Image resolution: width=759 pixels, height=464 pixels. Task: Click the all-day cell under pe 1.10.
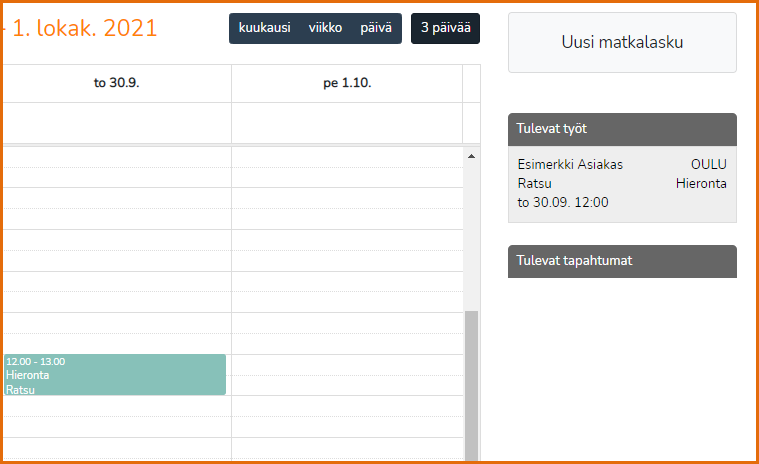(347, 123)
